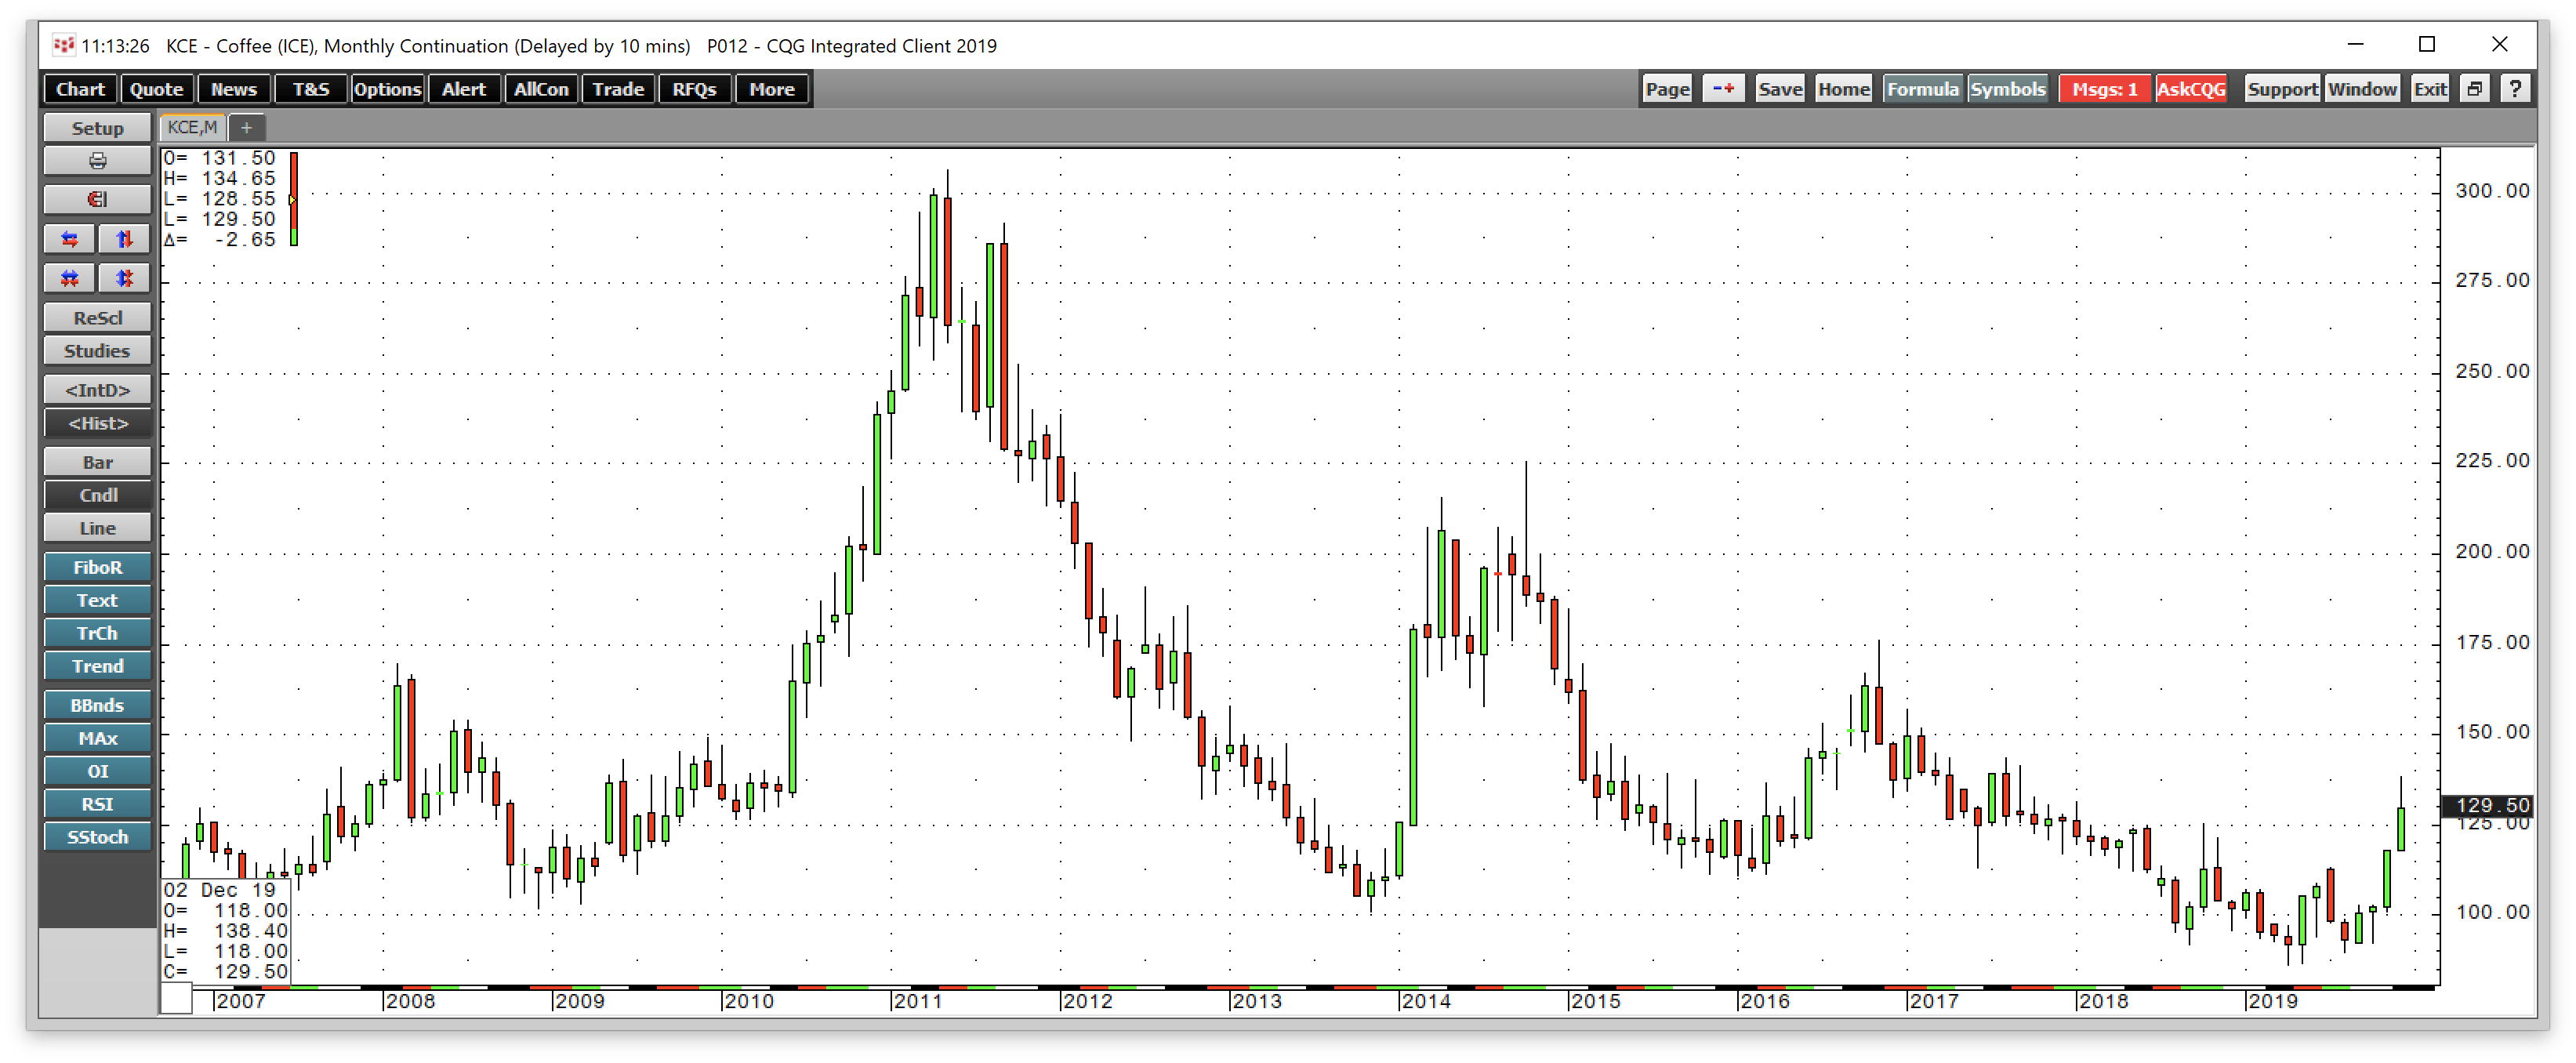Open the Formula button

tap(1922, 89)
